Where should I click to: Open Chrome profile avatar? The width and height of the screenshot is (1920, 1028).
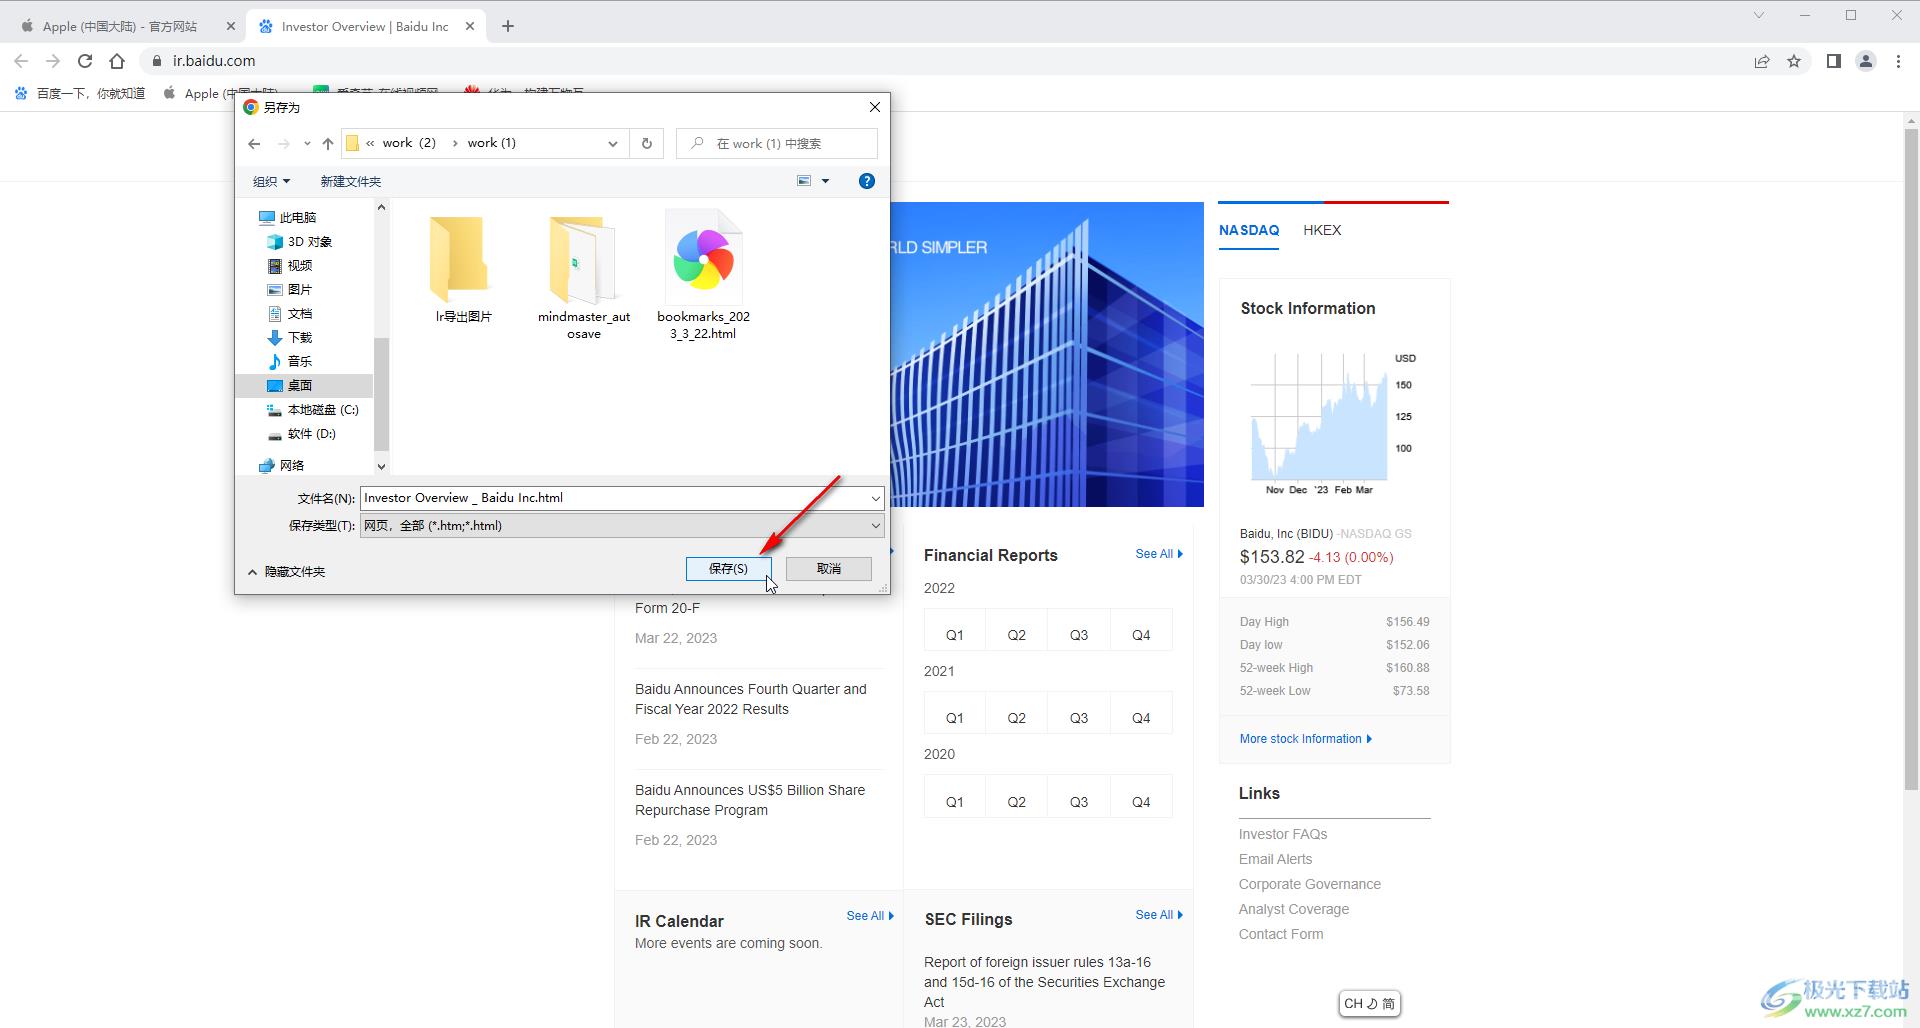1866,61
